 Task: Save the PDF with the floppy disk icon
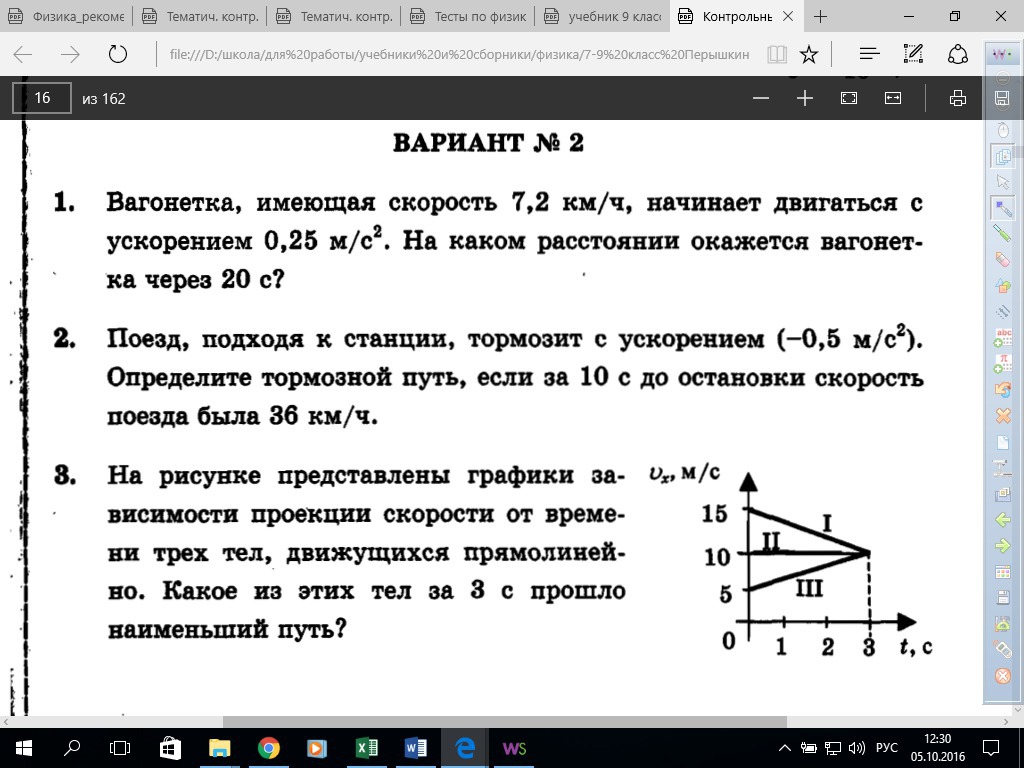pos(1002,98)
